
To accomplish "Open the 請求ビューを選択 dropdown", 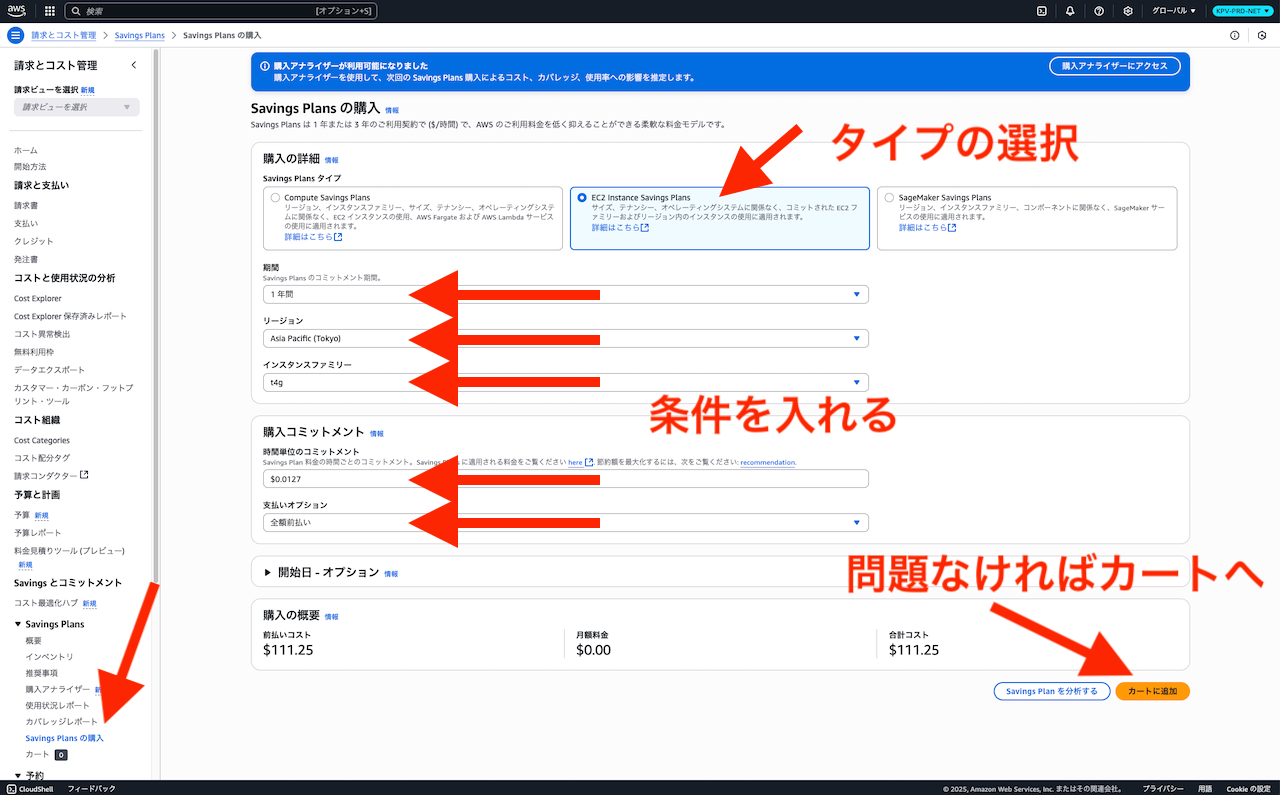I will [77, 107].
